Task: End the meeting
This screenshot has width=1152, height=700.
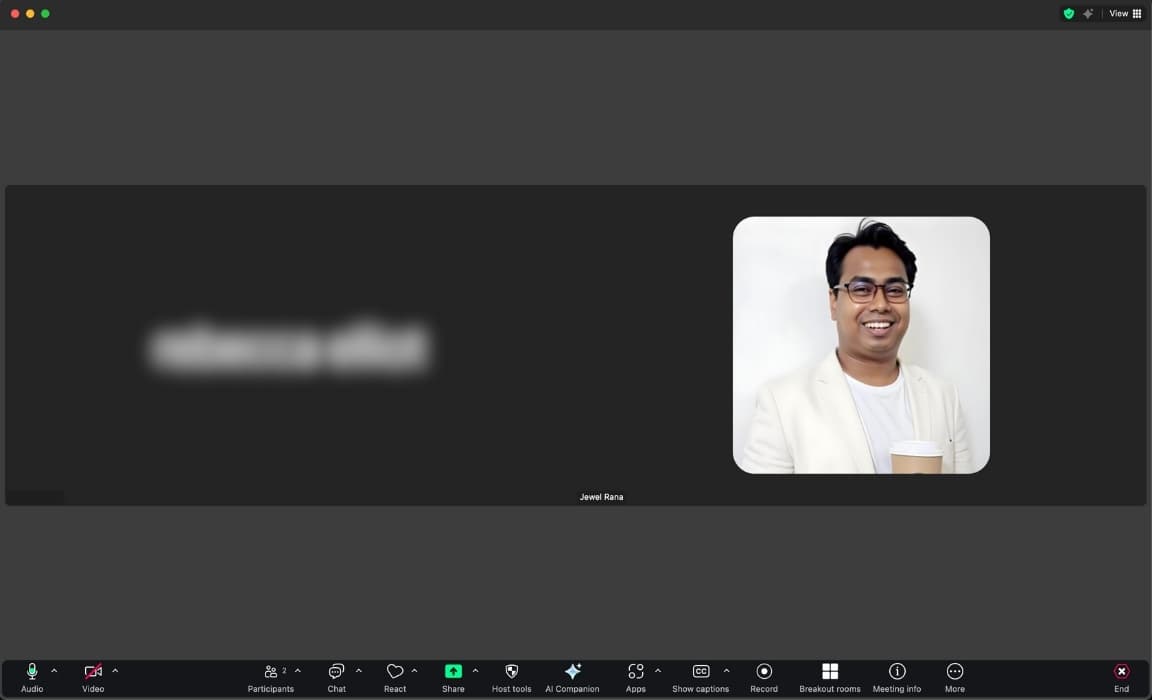Action: pos(1121,676)
